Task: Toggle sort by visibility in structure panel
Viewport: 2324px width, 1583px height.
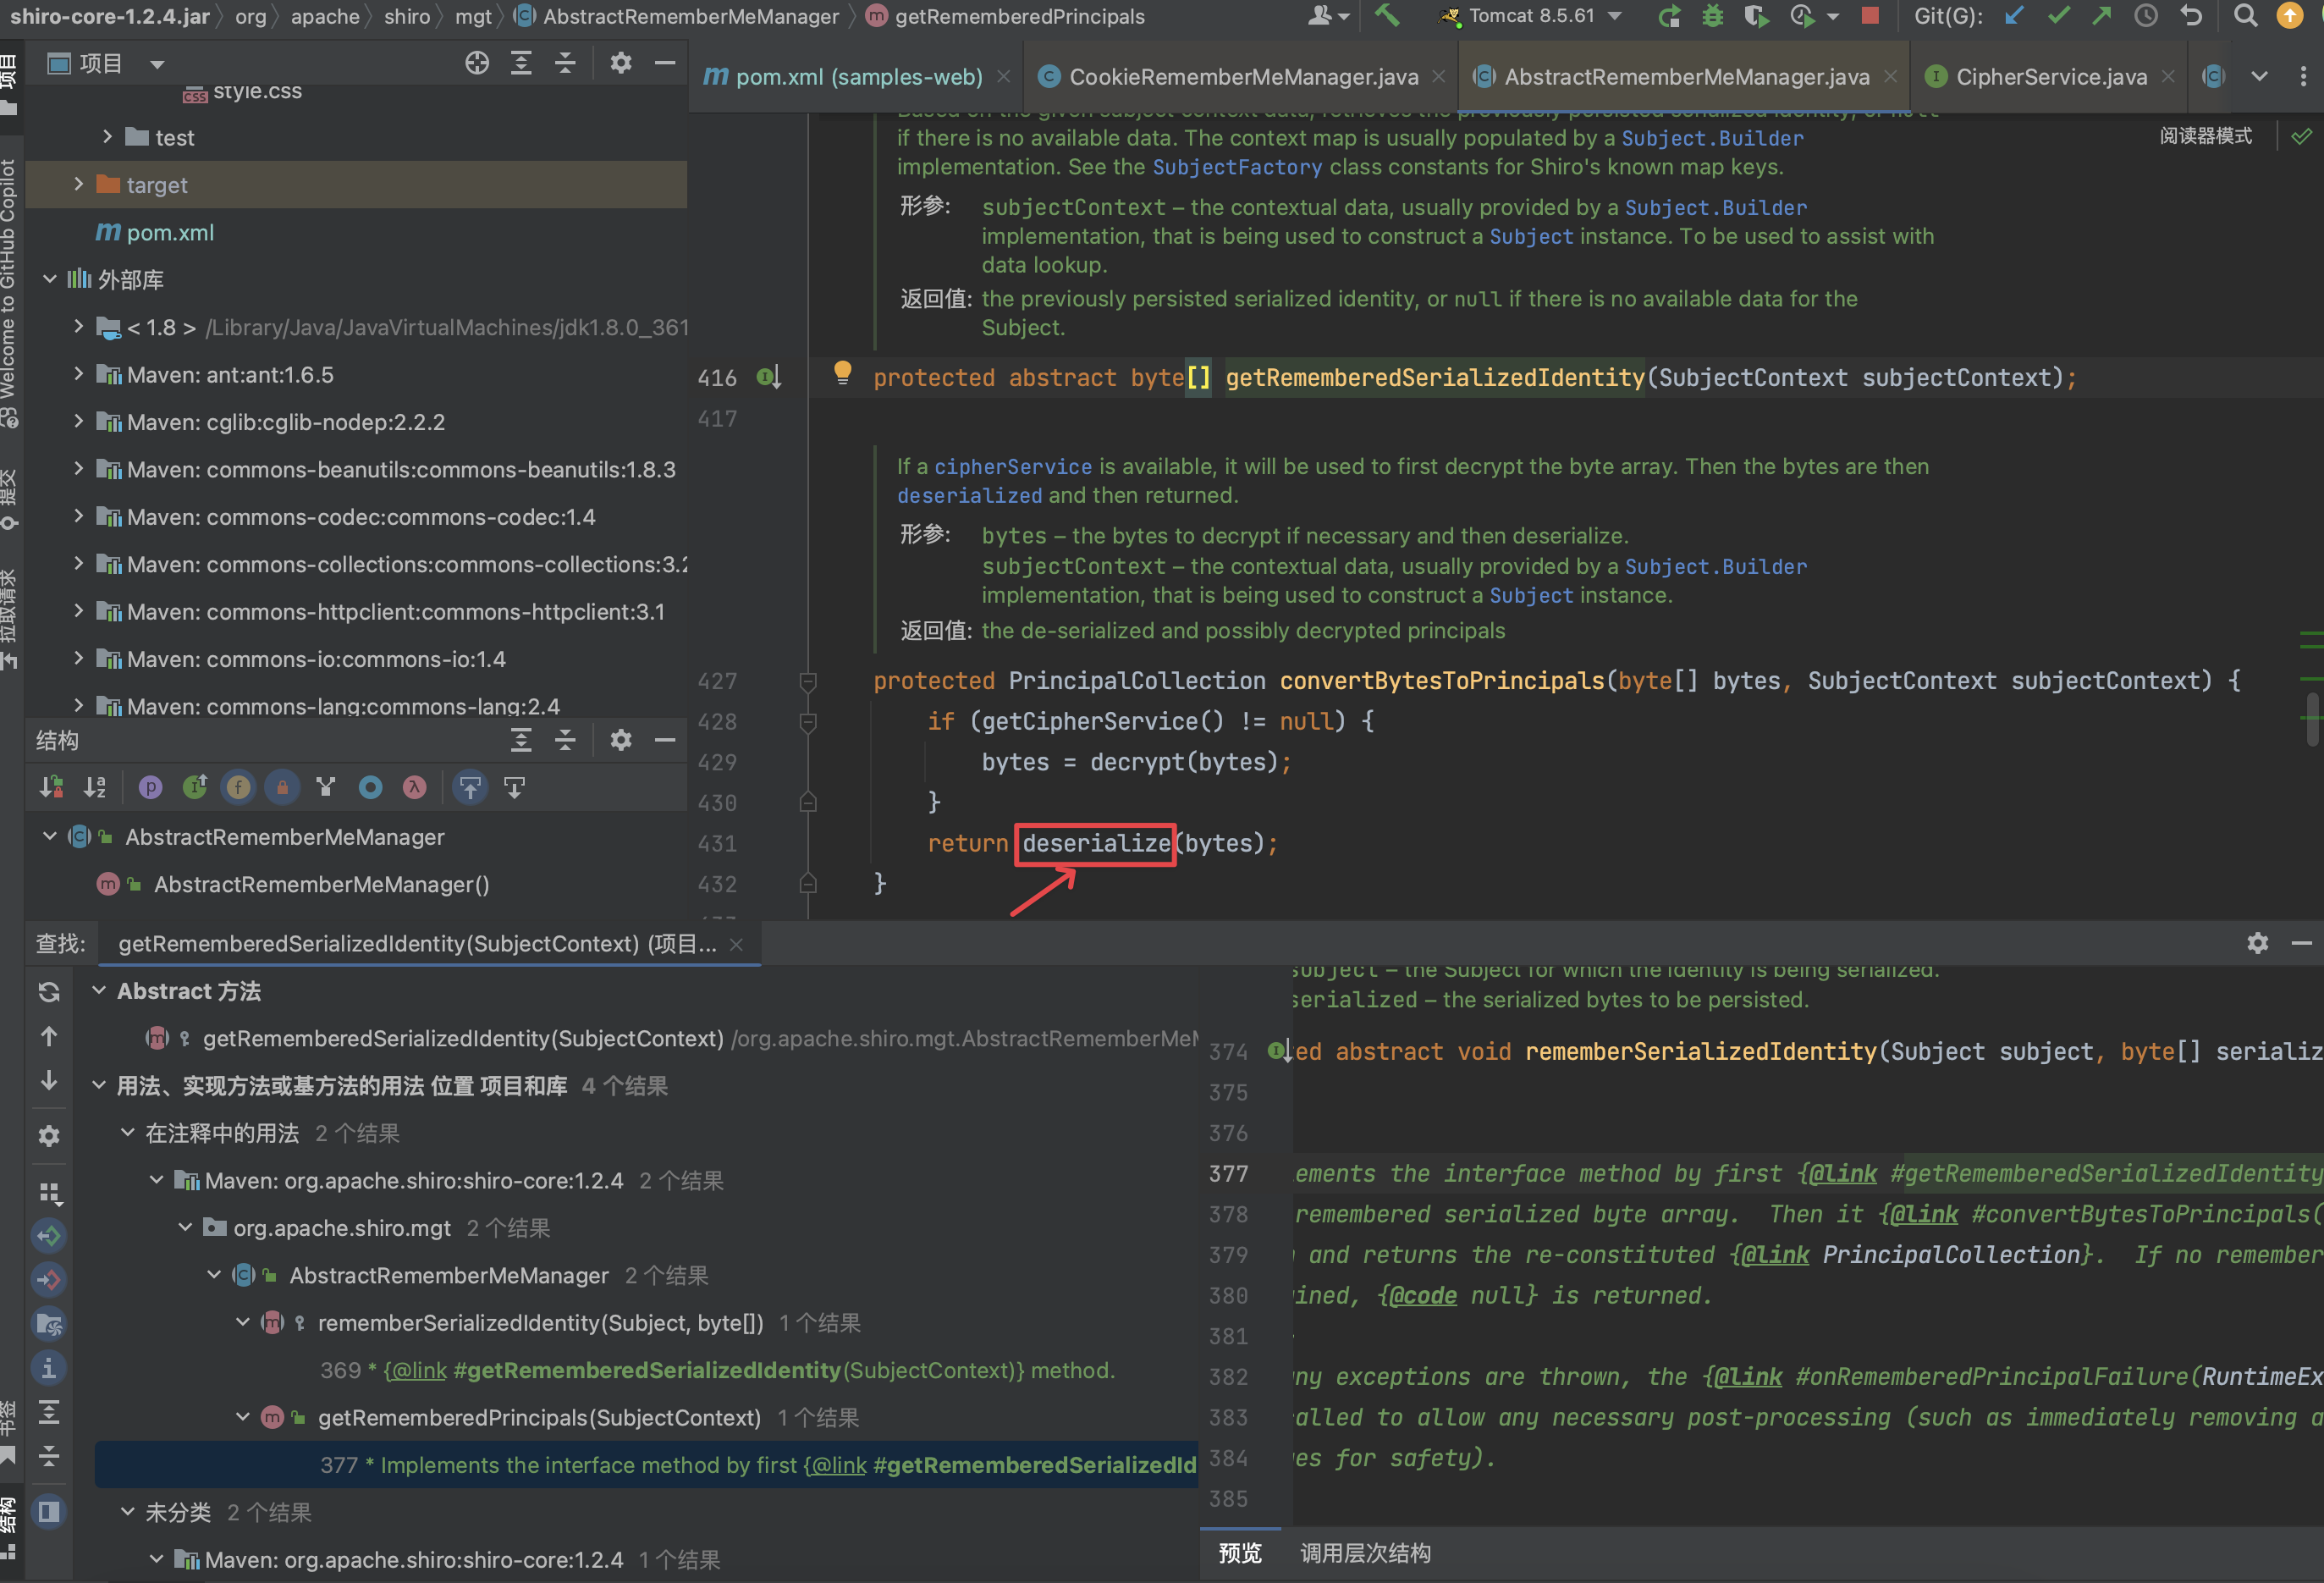Action: pyautogui.click(x=51, y=787)
